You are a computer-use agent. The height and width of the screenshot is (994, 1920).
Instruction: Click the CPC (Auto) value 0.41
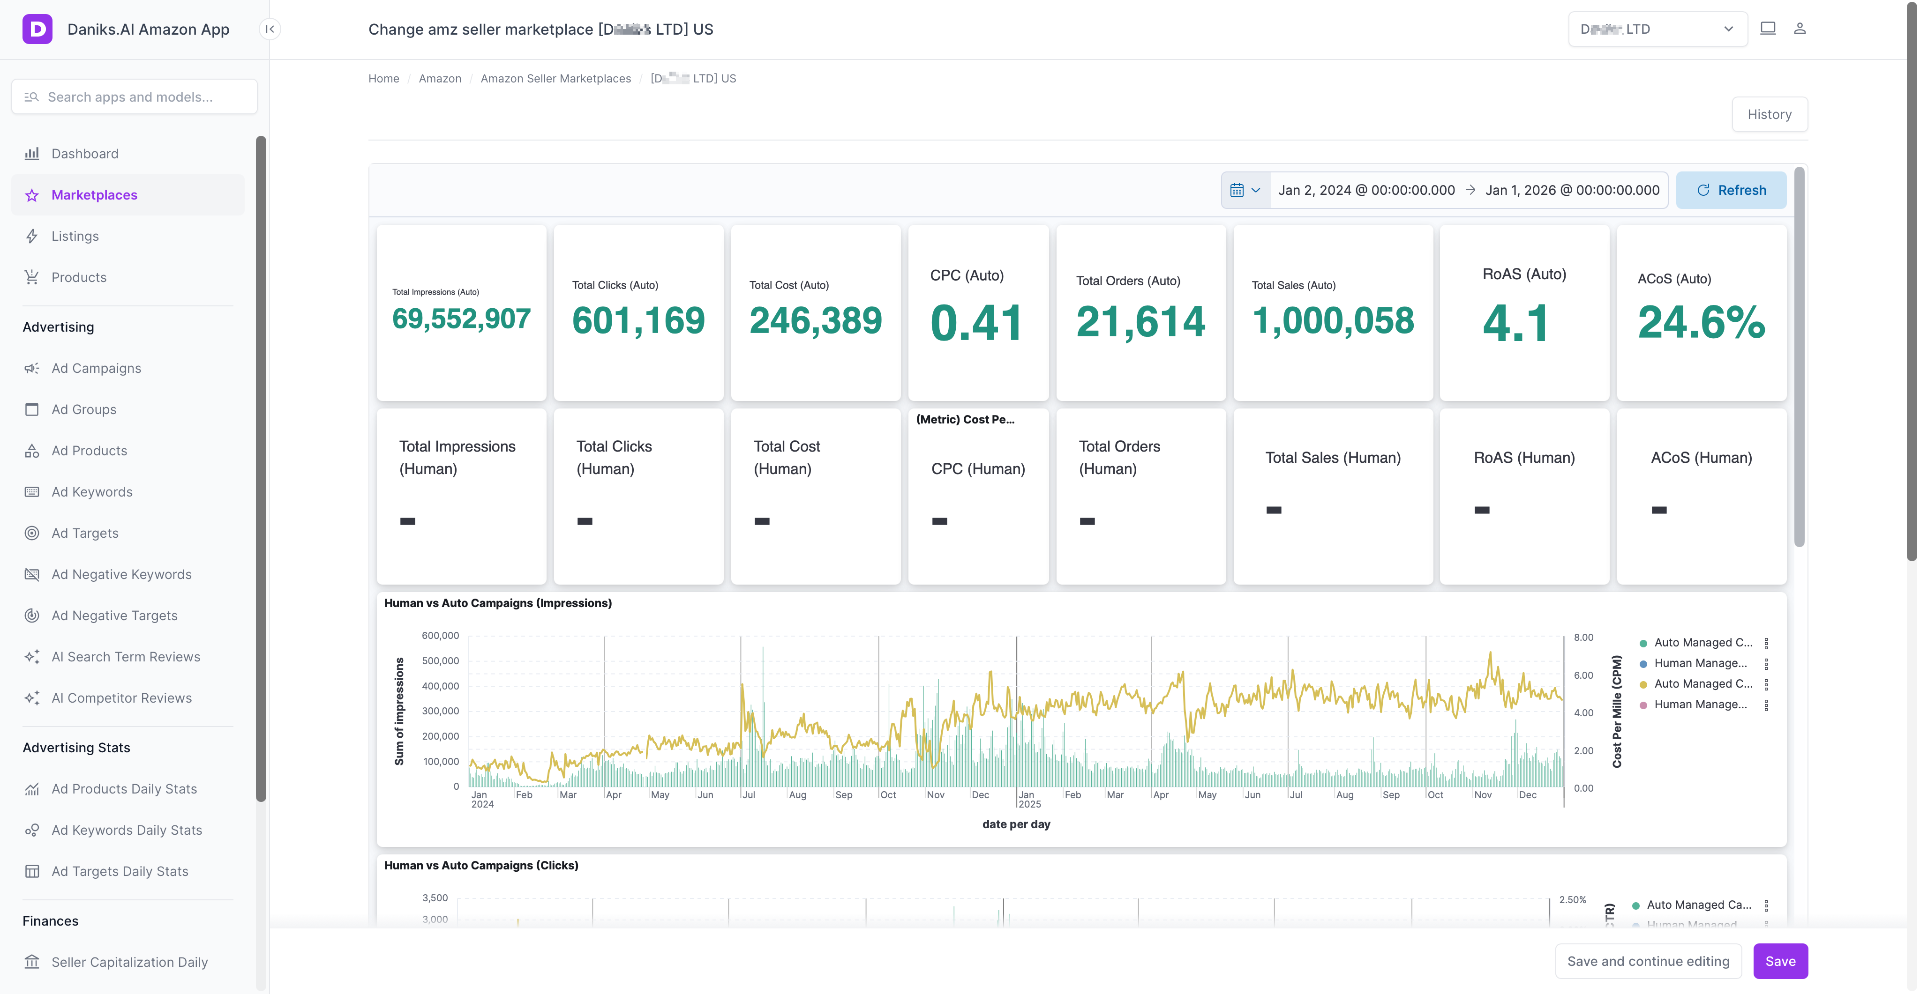[977, 323]
